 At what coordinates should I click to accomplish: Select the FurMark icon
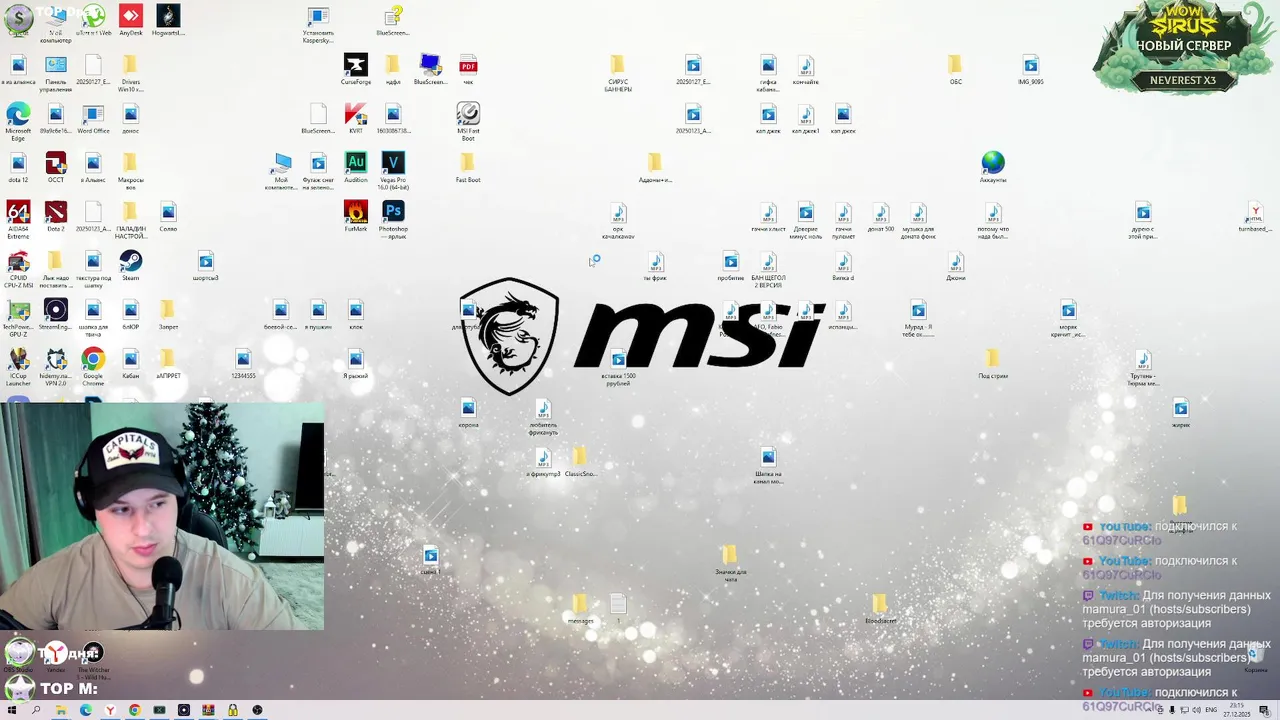click(x=355, y=216)
